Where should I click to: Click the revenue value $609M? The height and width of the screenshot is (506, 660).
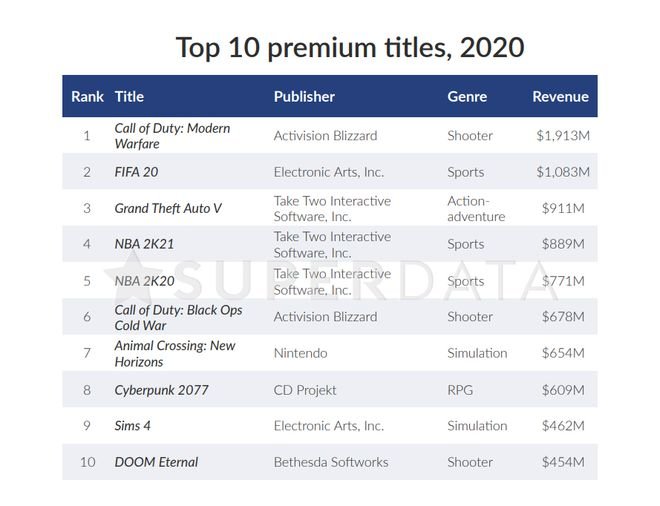563,390
